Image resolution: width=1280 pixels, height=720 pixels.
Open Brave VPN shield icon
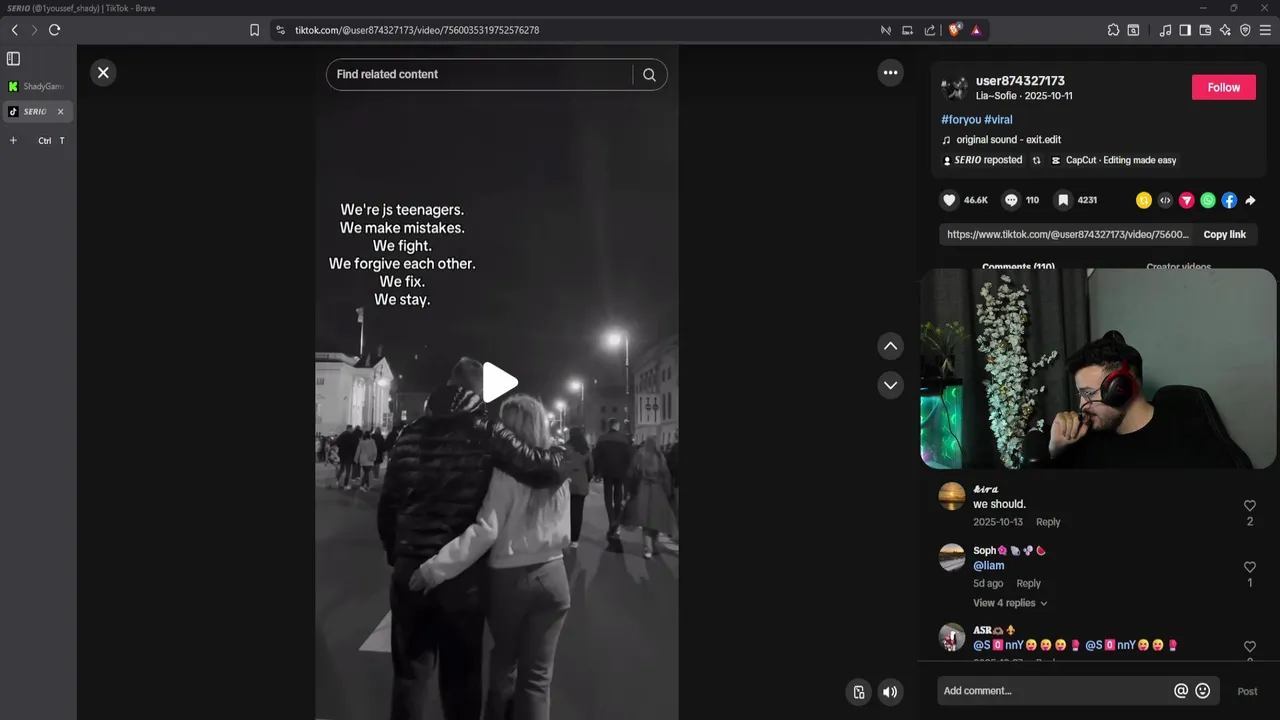(1245, 30)
